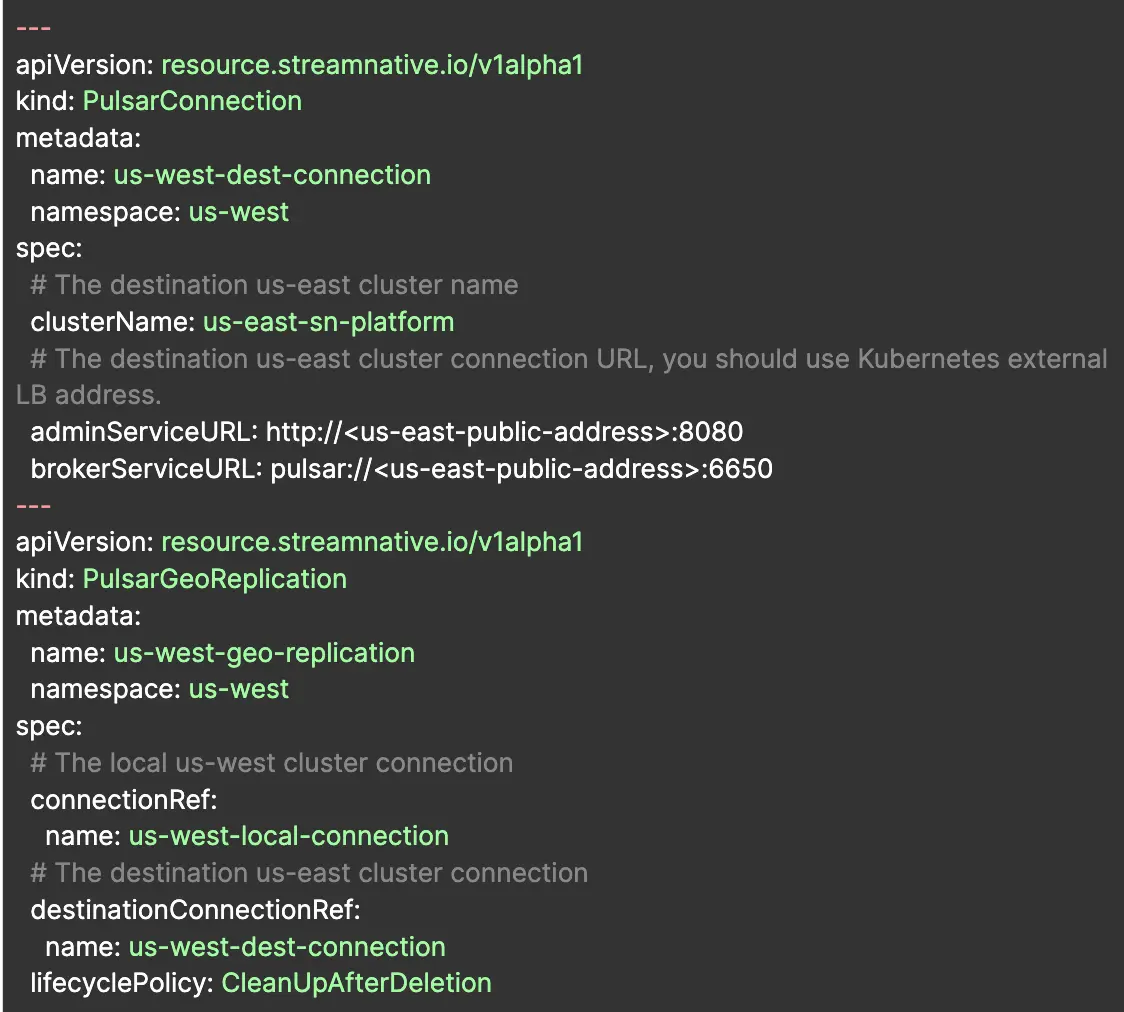Screen dimensions: 1124x1012
Task: Click the us-west-geo-replication name value
Action: click(264, 653)
